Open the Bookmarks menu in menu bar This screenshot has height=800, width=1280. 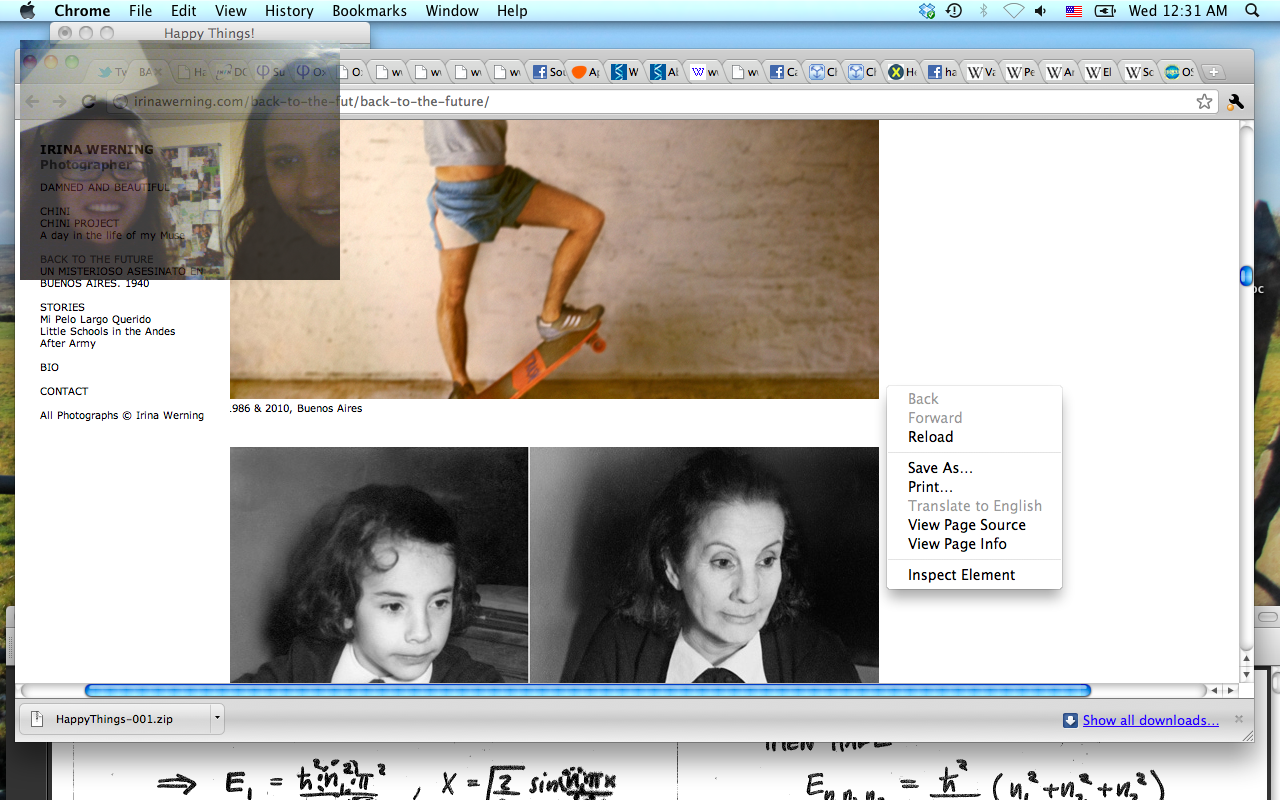[369, 11]
